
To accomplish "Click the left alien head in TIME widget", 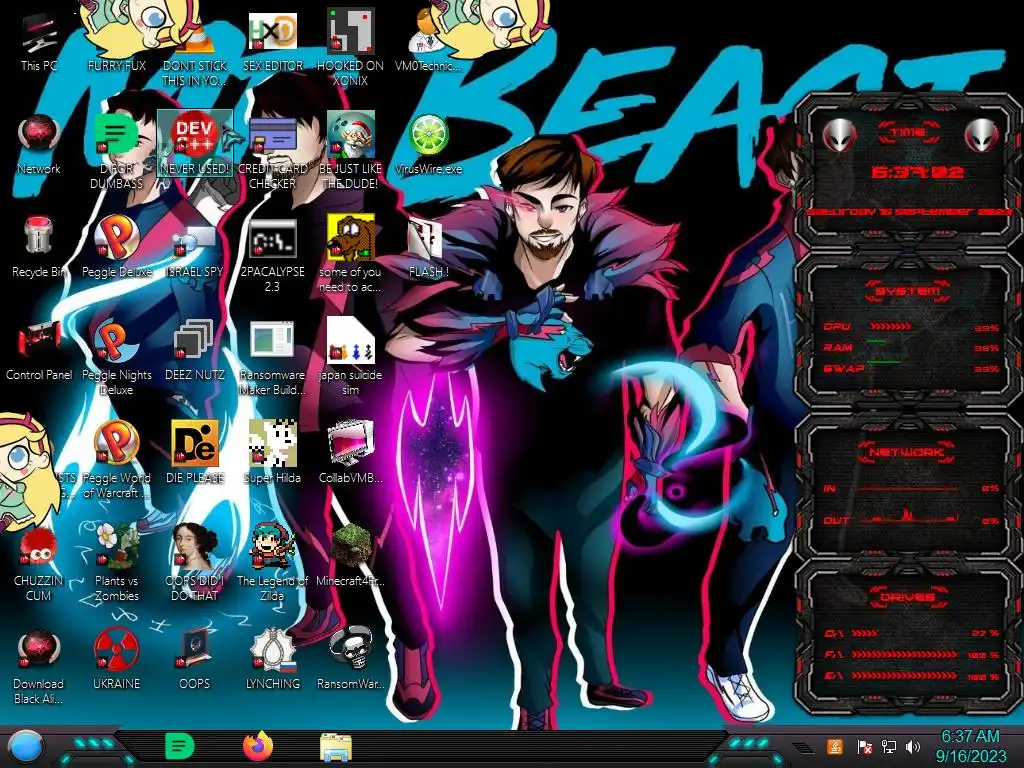I will pos(839,136).
